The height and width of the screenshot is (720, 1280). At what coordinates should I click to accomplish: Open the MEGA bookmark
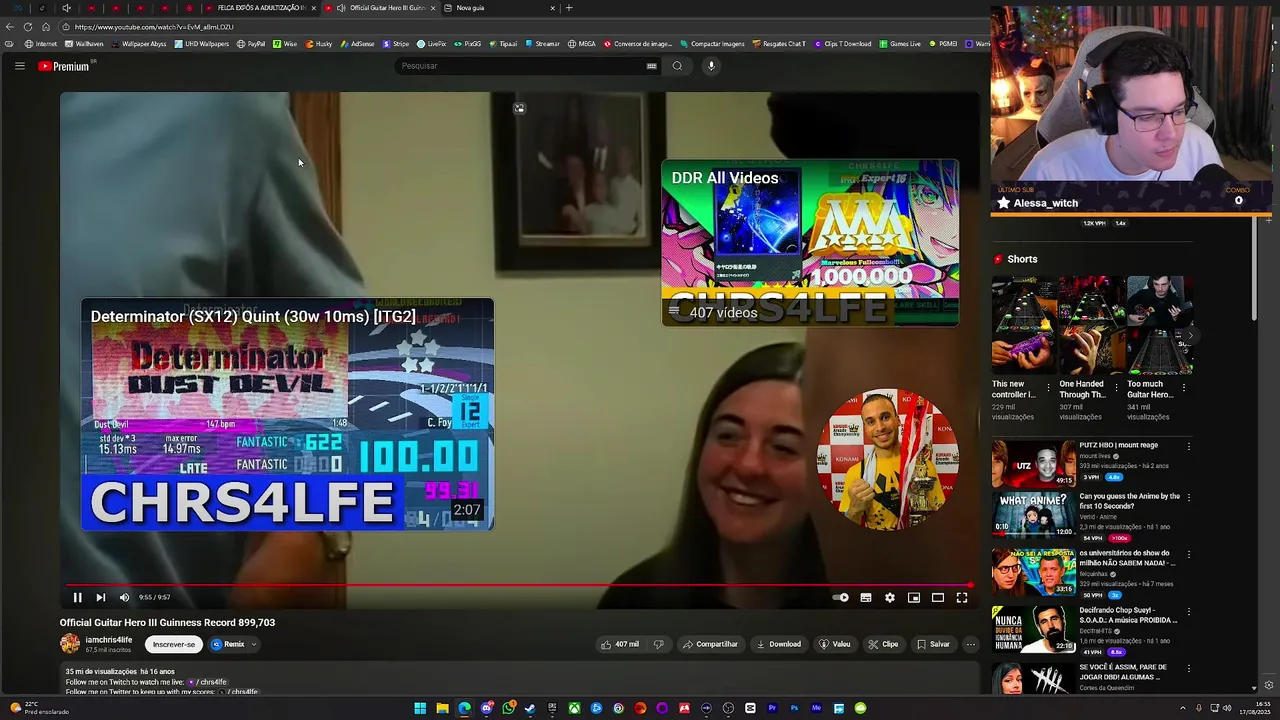(581, 44)
